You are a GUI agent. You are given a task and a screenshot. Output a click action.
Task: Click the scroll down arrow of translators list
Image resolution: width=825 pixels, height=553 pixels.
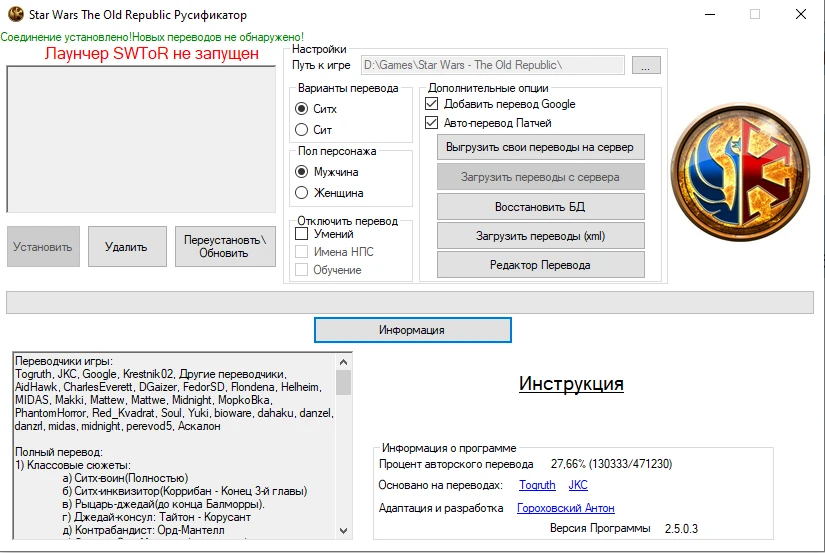344,531
